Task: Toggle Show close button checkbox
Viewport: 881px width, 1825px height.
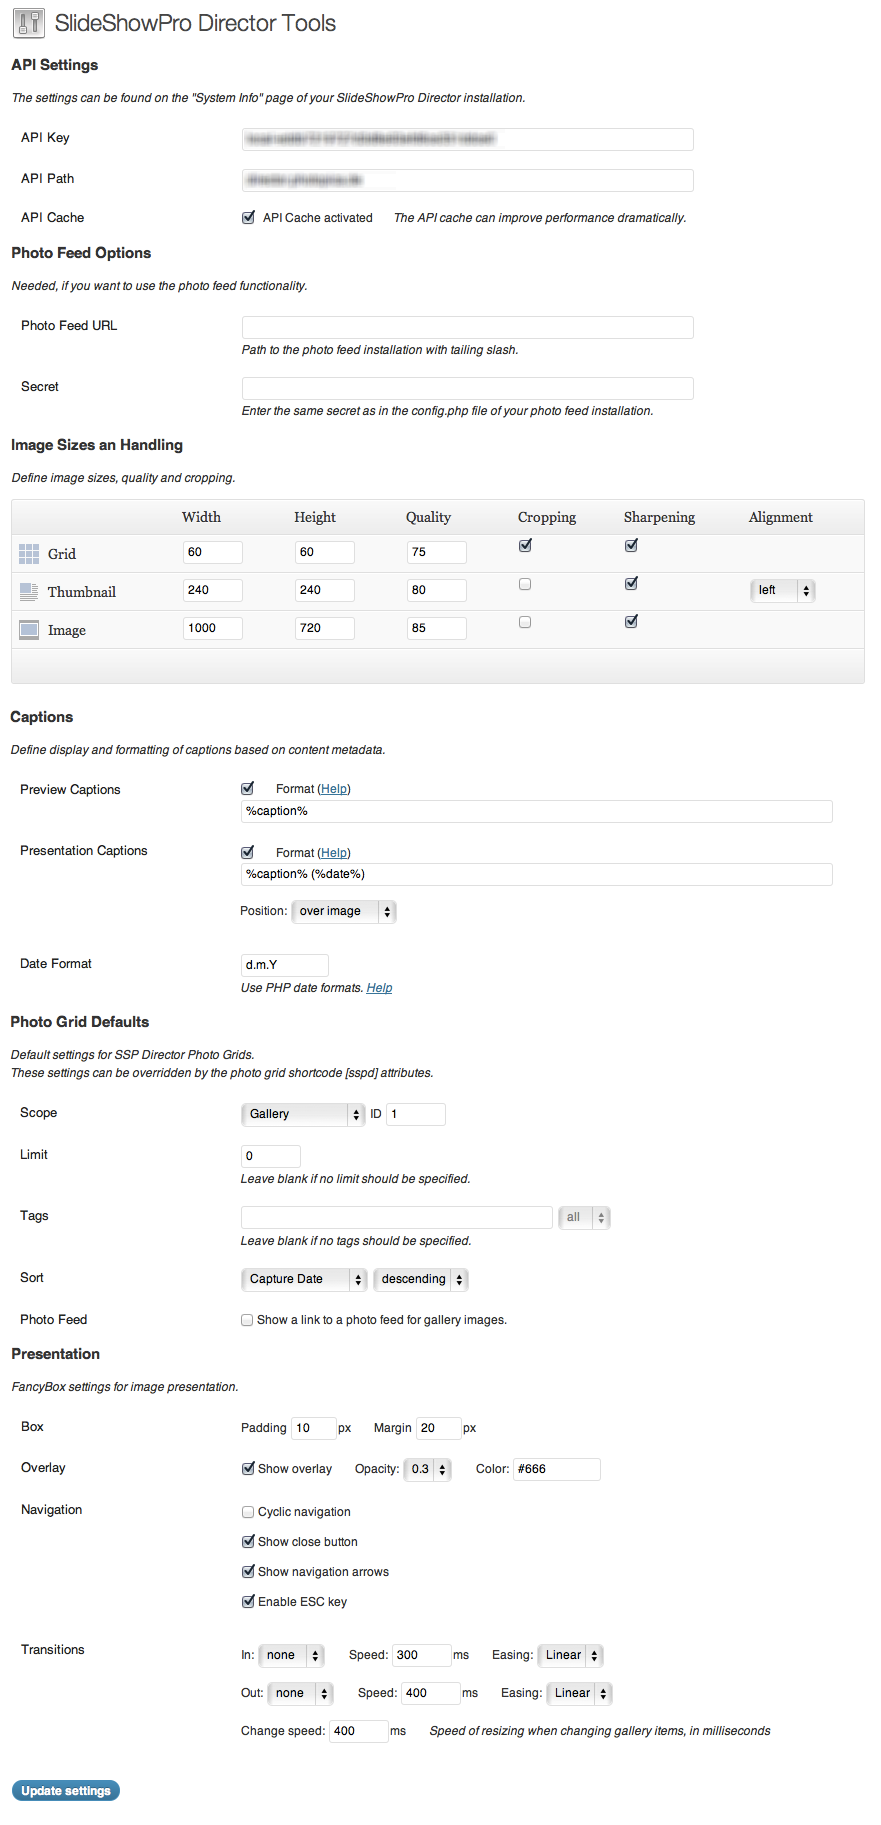Action: pyautogui.click(x=248, y=1541)
